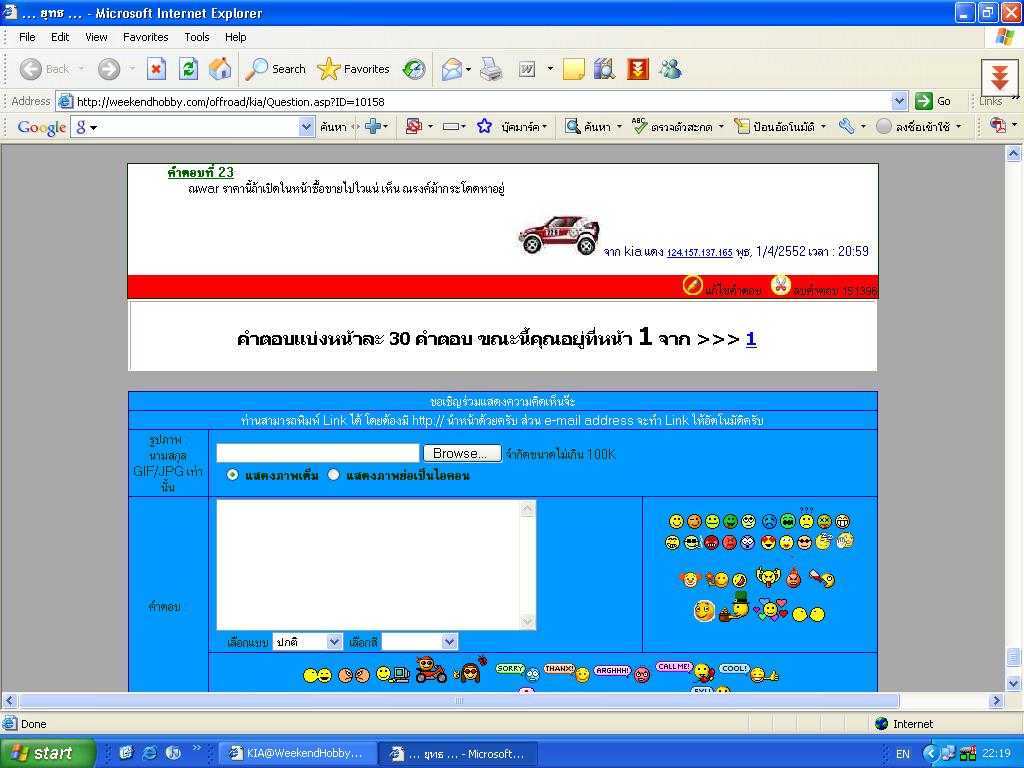Image resolution: width=1024 pixels, height=768 pixels.
Task: Click the Browse... file button
Action: (461, 453)
